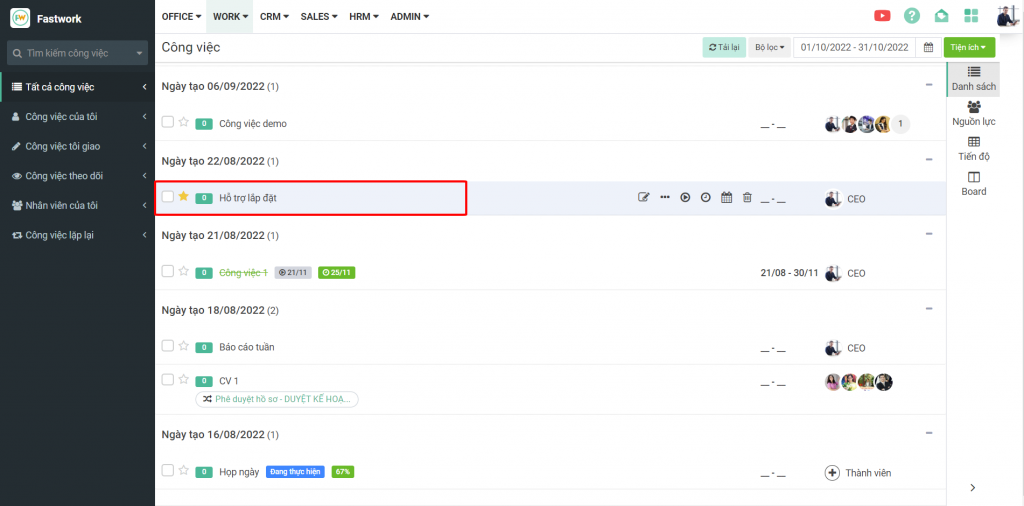This screenshot has width=1024, height=506.
Task: Unstar the Hỗ trợ lắp đặt task
Action: click(184, 197)
